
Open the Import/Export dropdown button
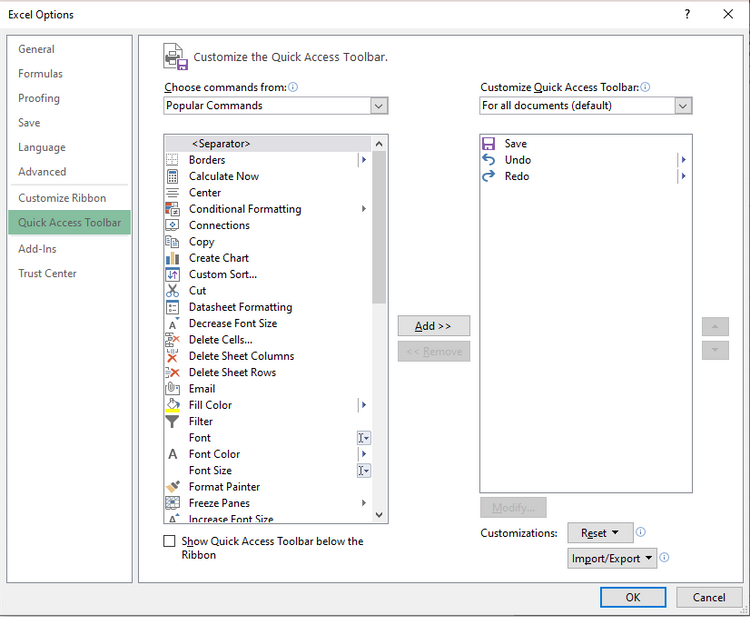(x=612, y=558)
